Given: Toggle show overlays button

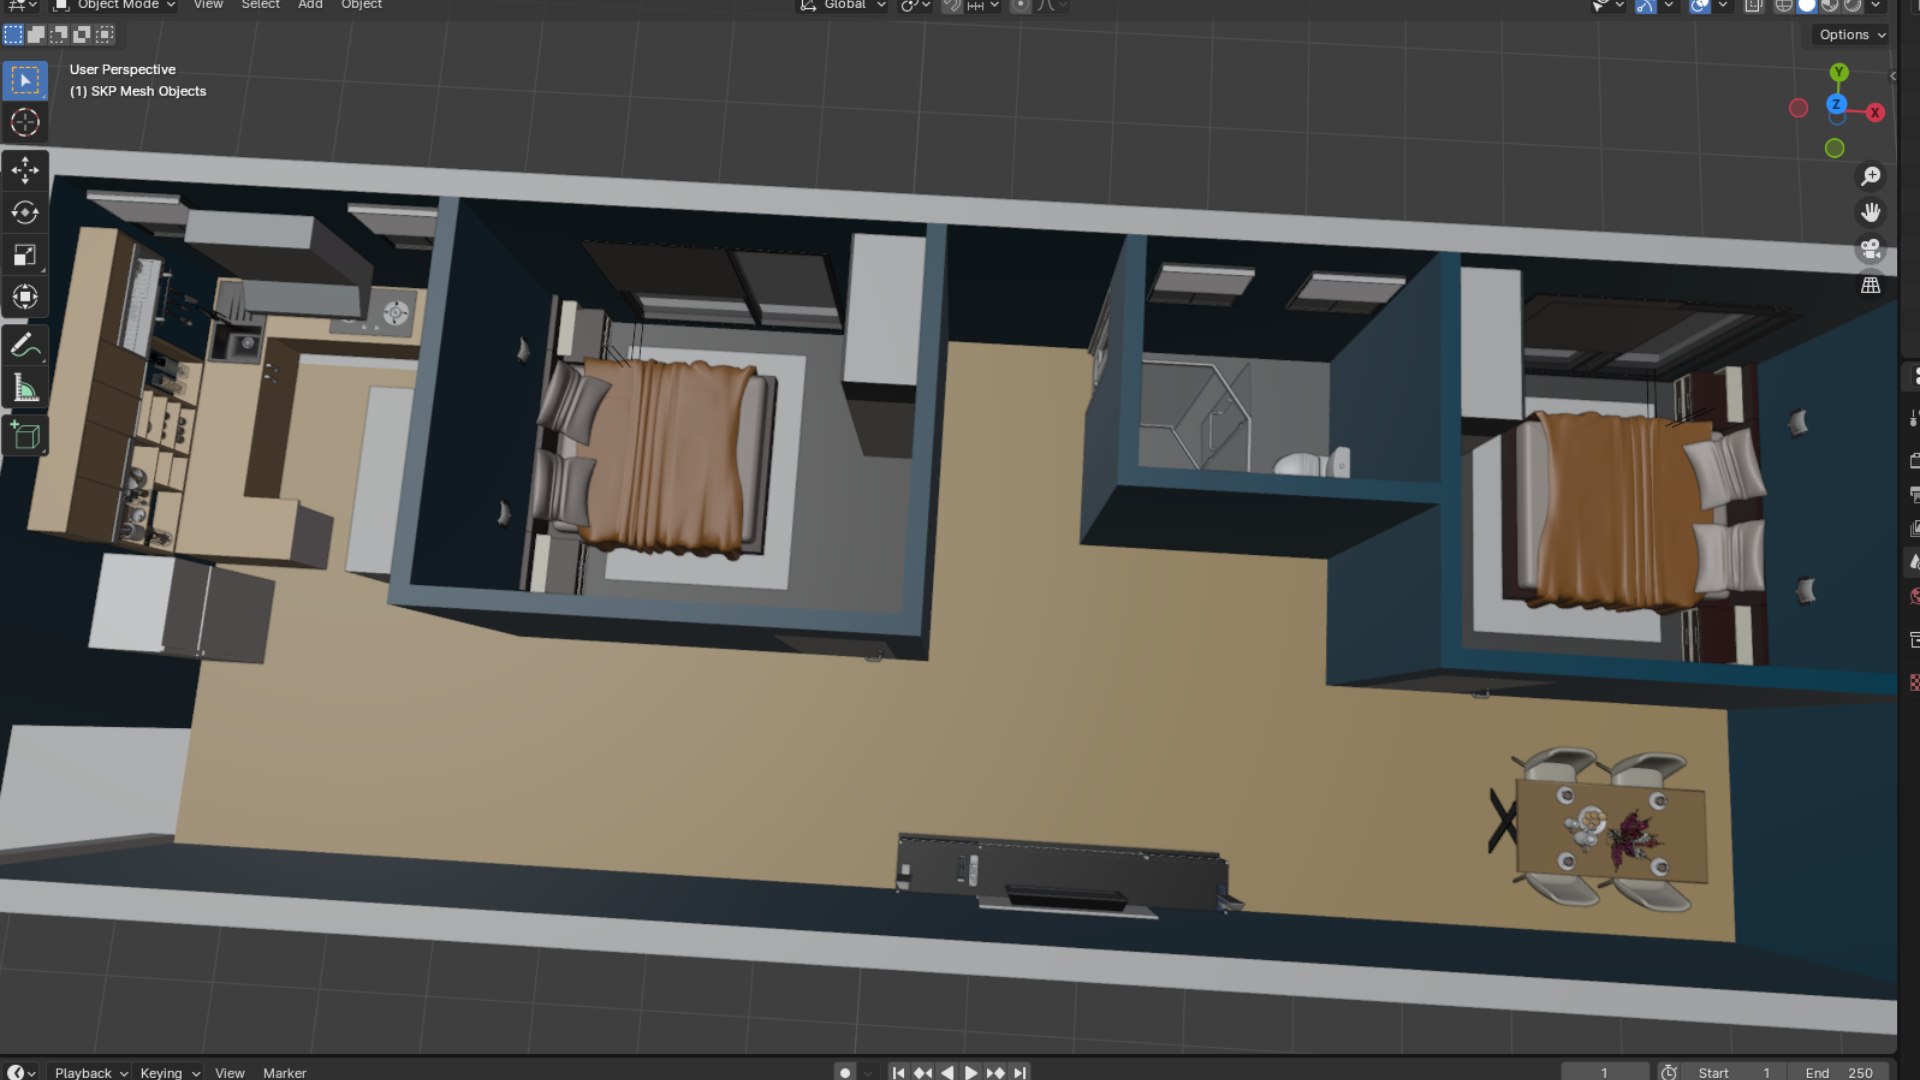Looking at the screenshot, I should pyautogui.click(x=1699, y=5).
